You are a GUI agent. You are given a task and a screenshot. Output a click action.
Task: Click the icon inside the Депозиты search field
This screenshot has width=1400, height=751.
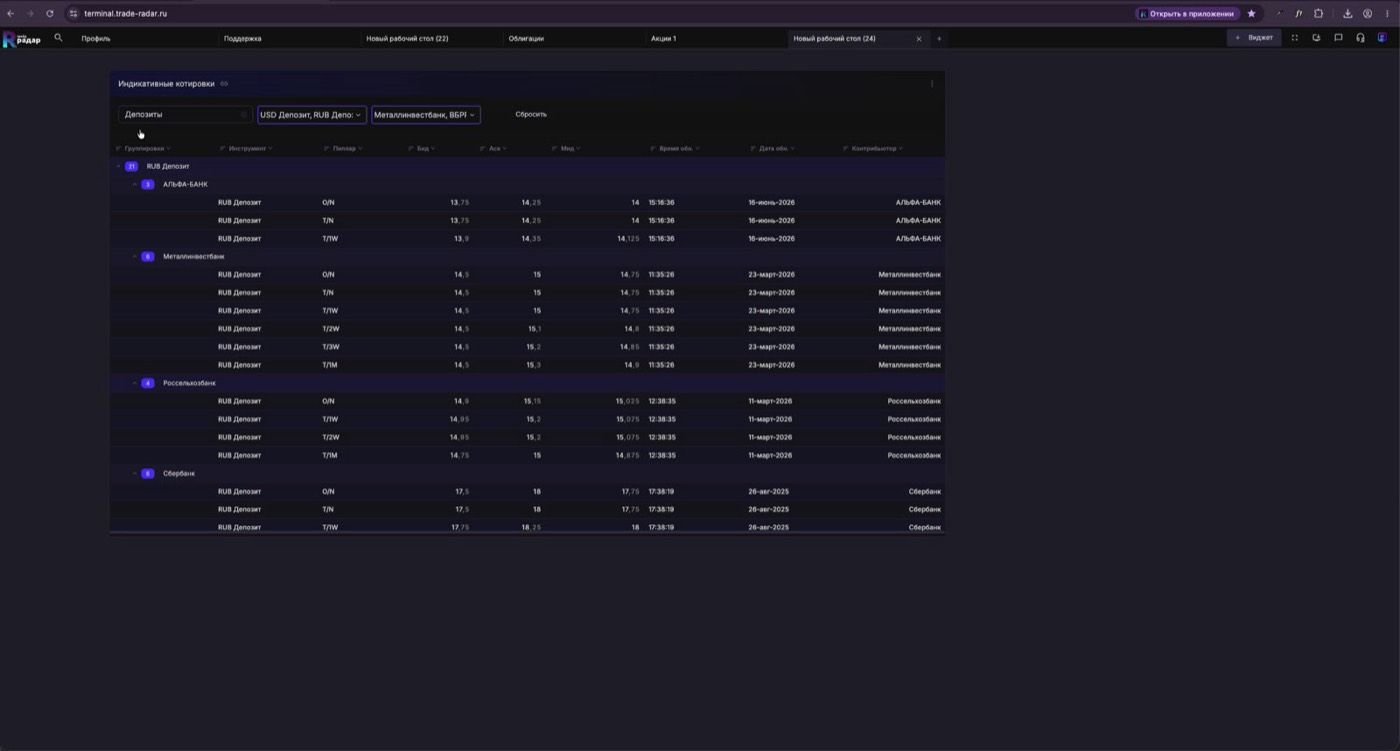(243, 115)
